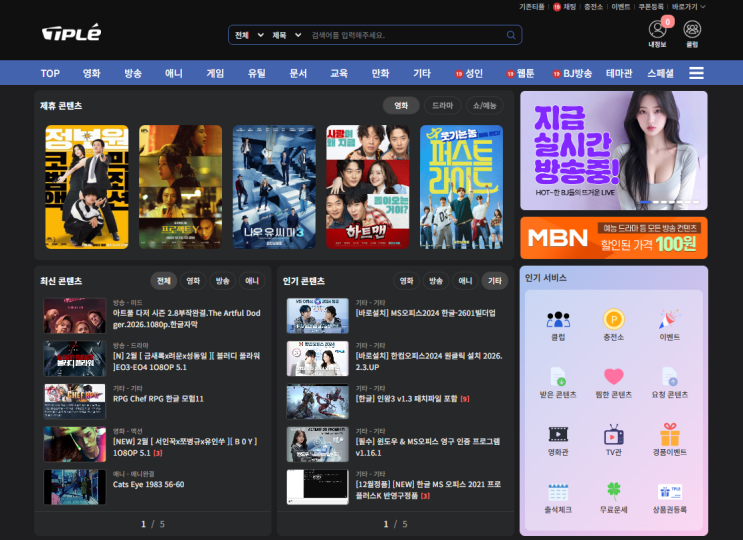Select 애니 in navigation bar
The height and width of the screenshot is (540, 743).
click(174, 73)
